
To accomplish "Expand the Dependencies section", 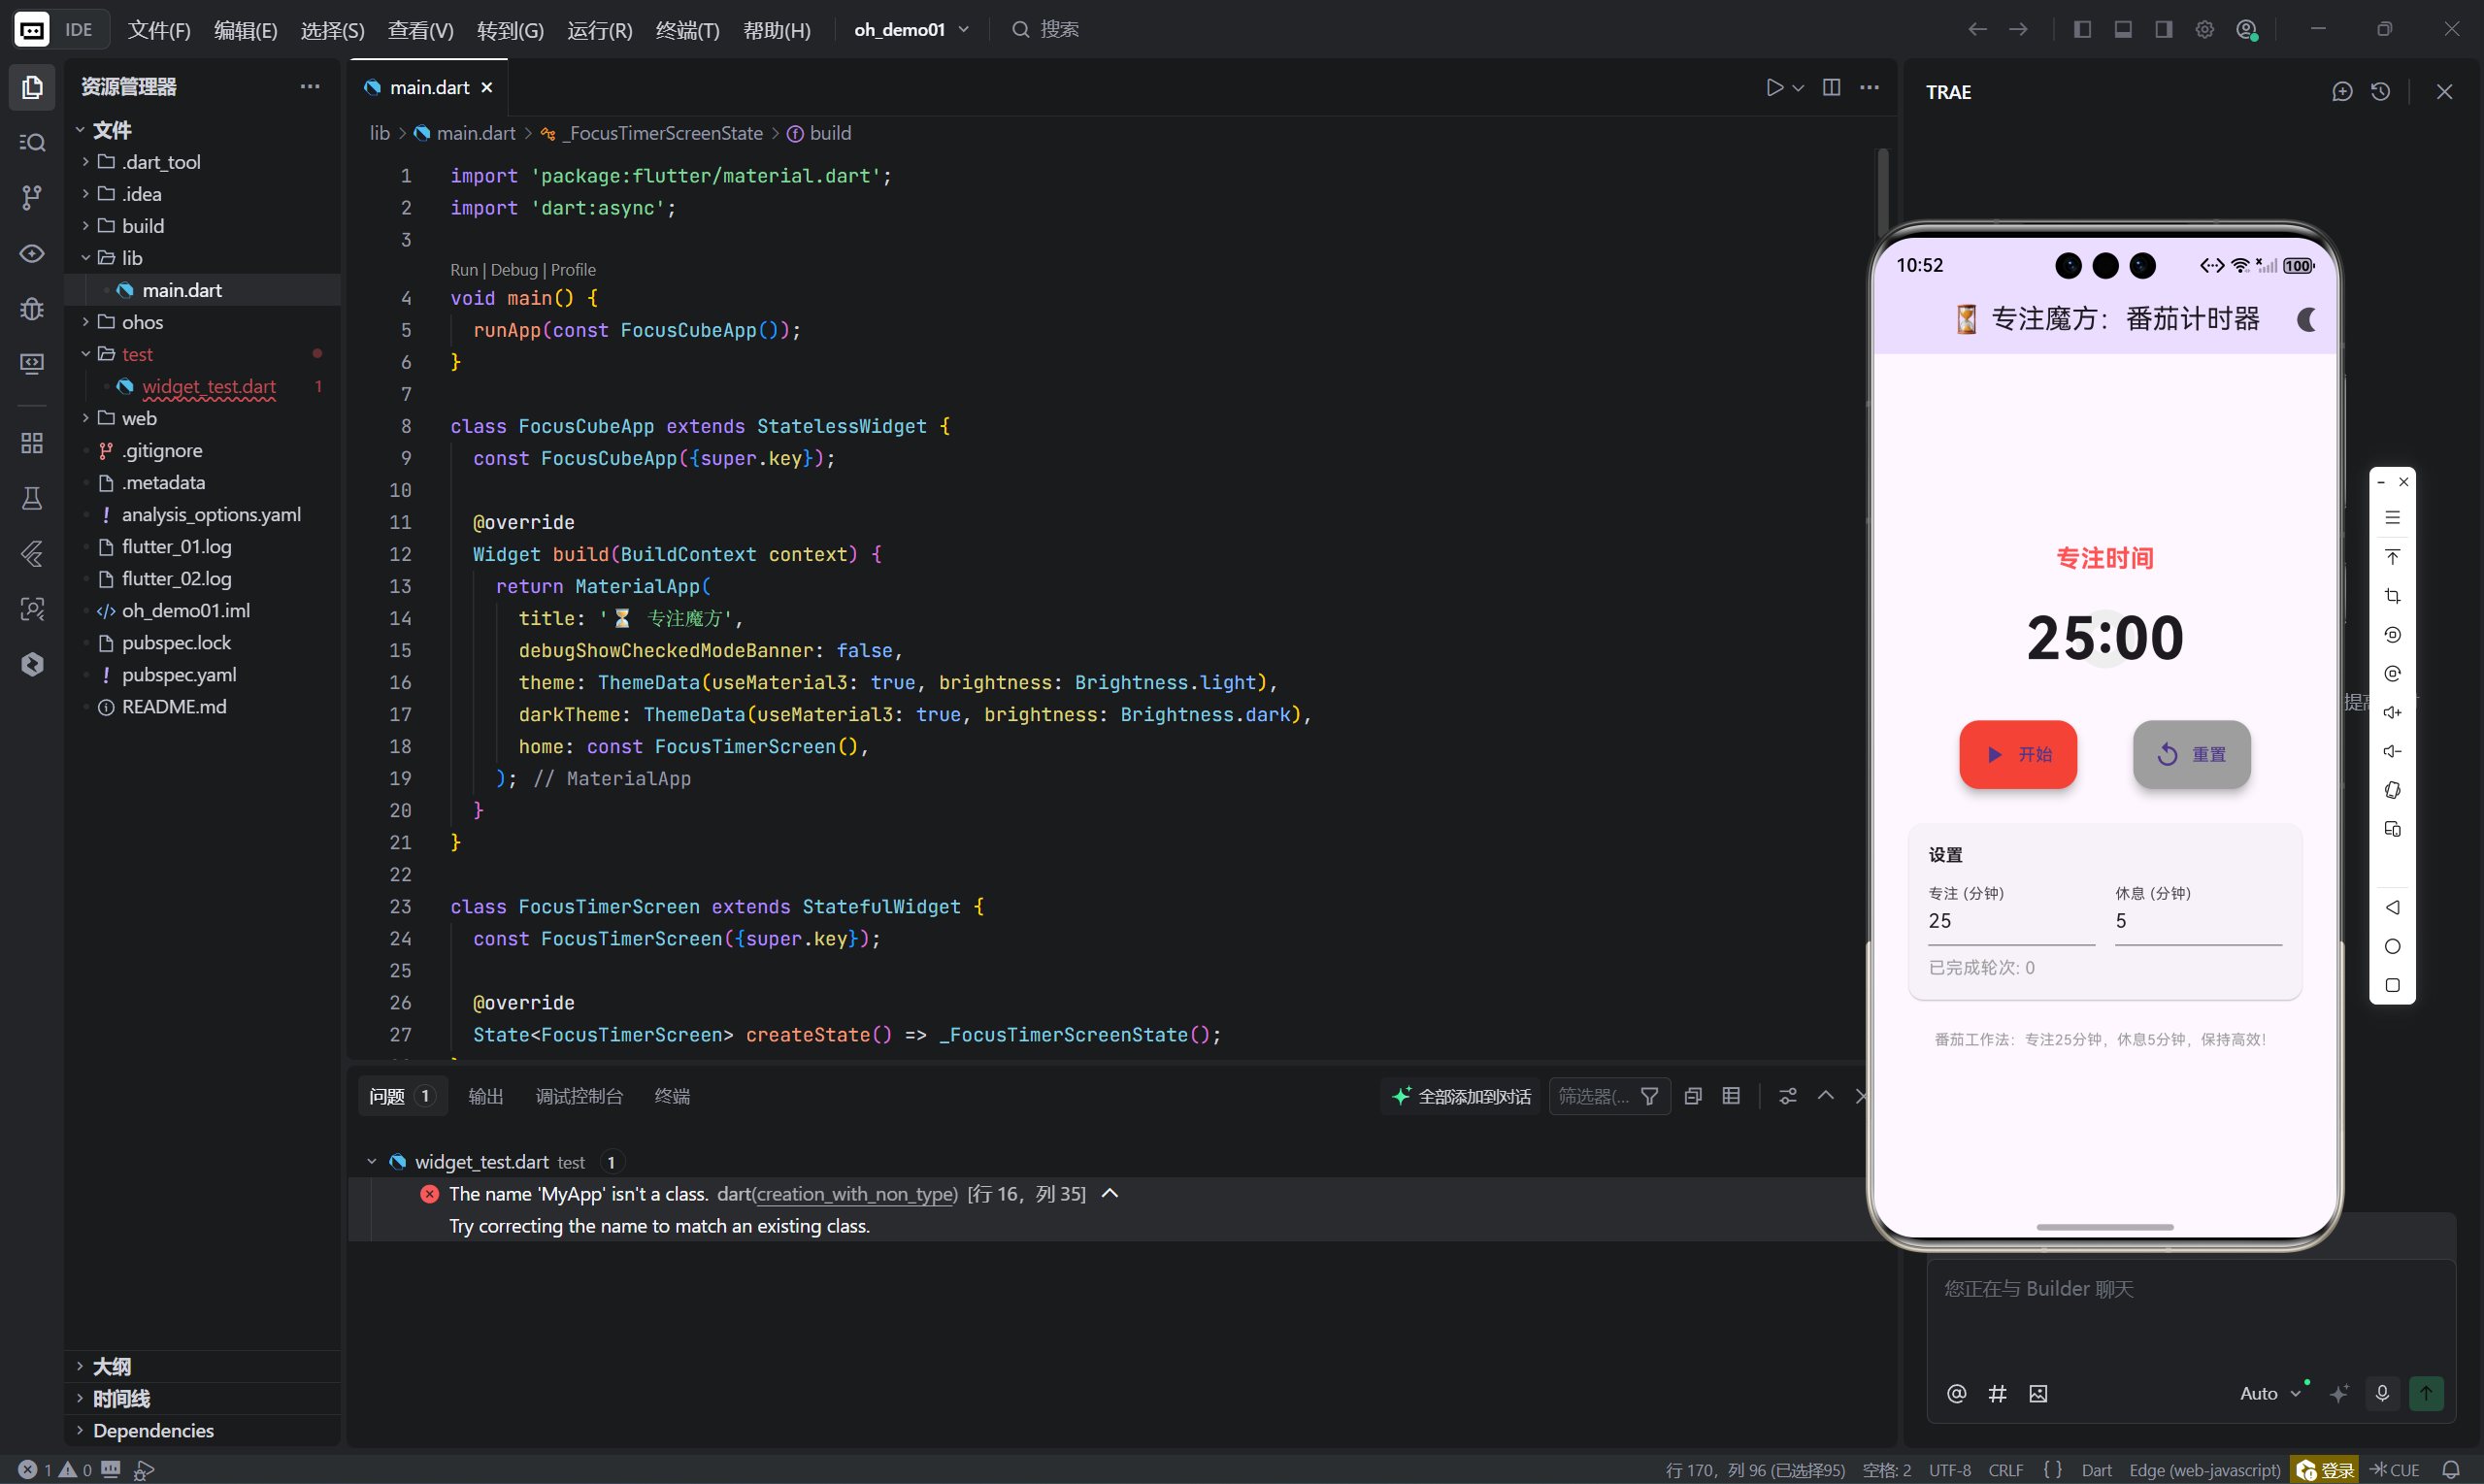I will point(153,1430).
